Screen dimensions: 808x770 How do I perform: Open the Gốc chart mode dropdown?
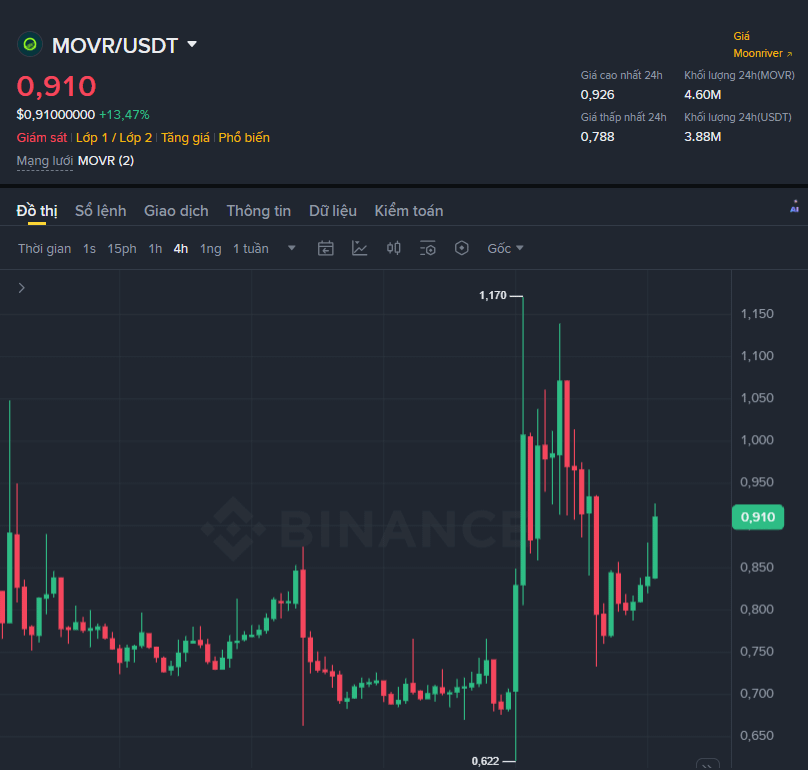[x=506, y=248]
